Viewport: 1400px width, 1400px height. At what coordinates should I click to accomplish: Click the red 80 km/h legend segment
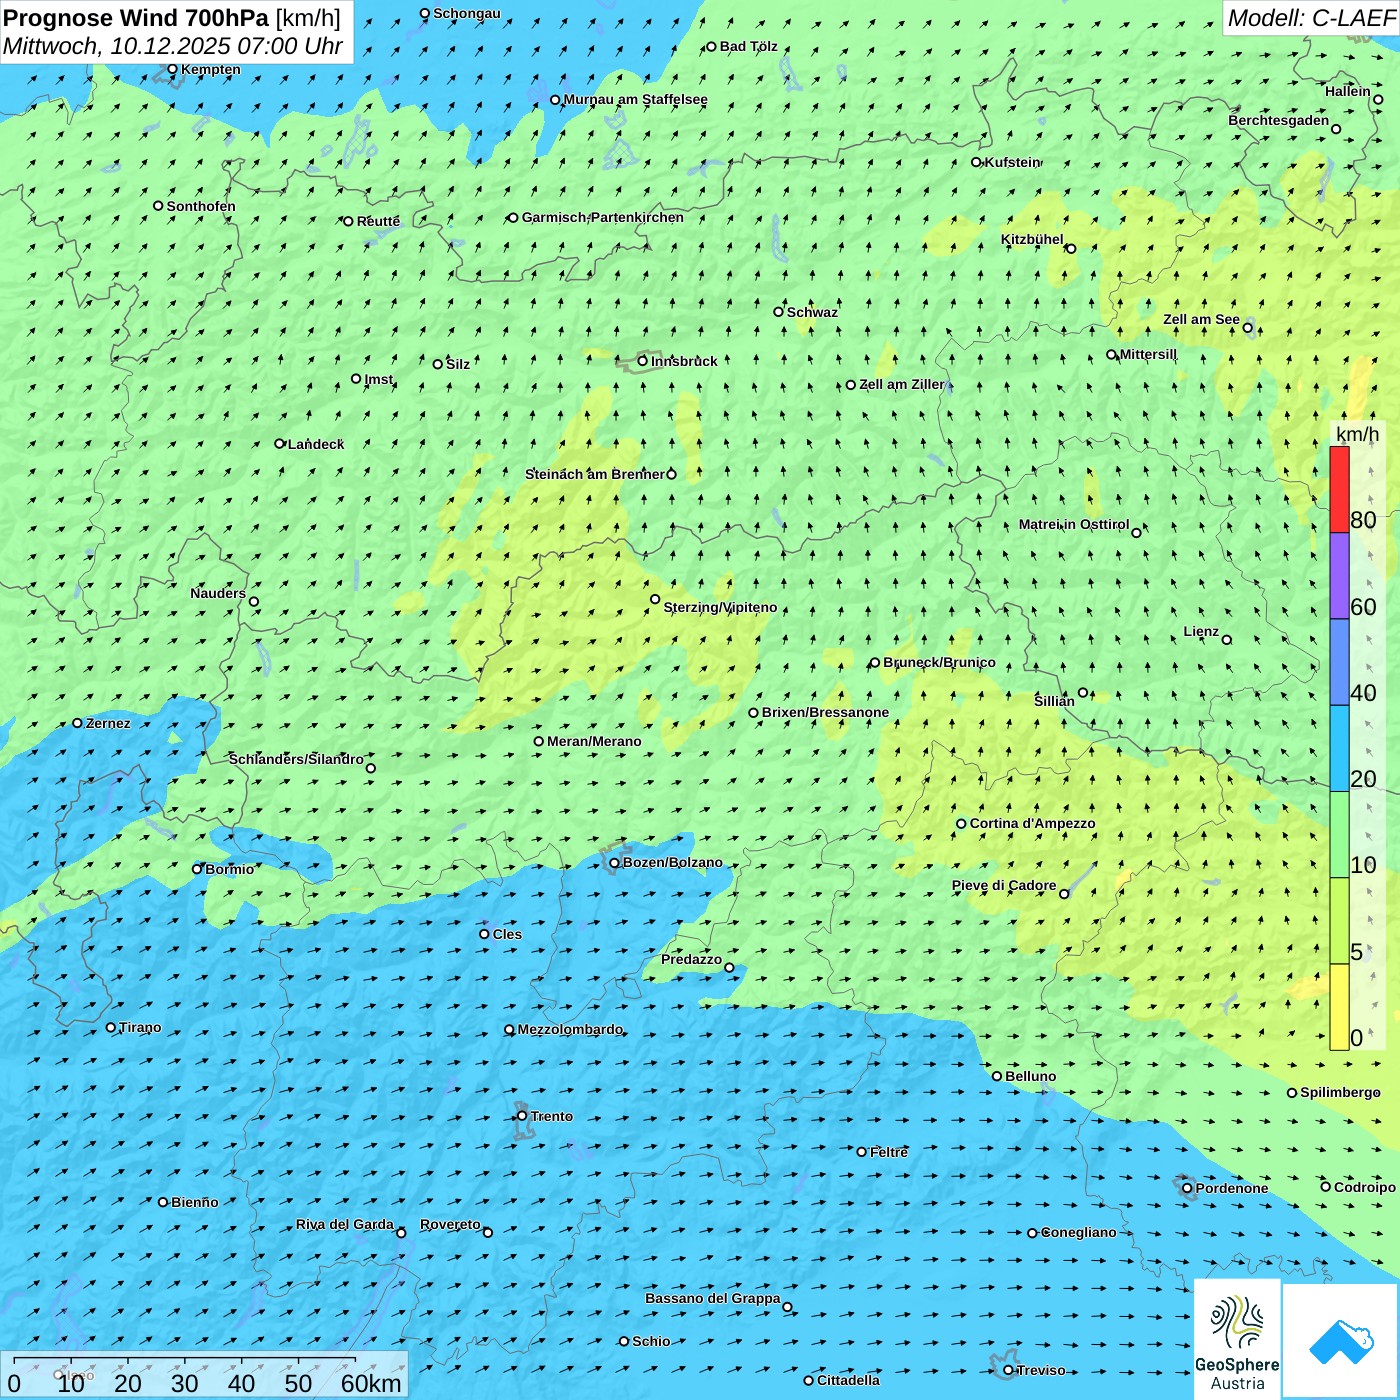[x=1339, y=489]
